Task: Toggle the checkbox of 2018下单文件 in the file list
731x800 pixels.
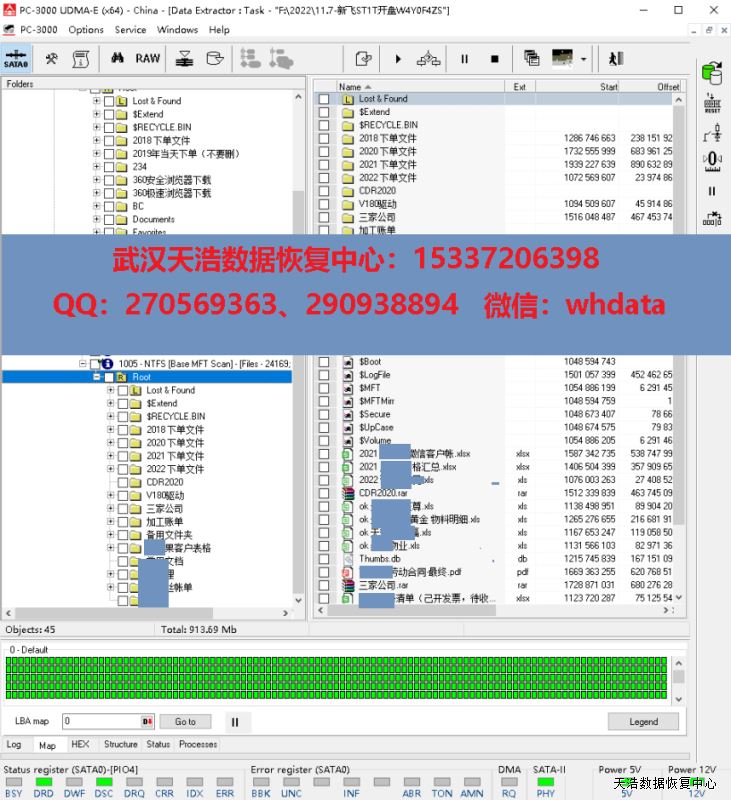Action: [323, 138]
